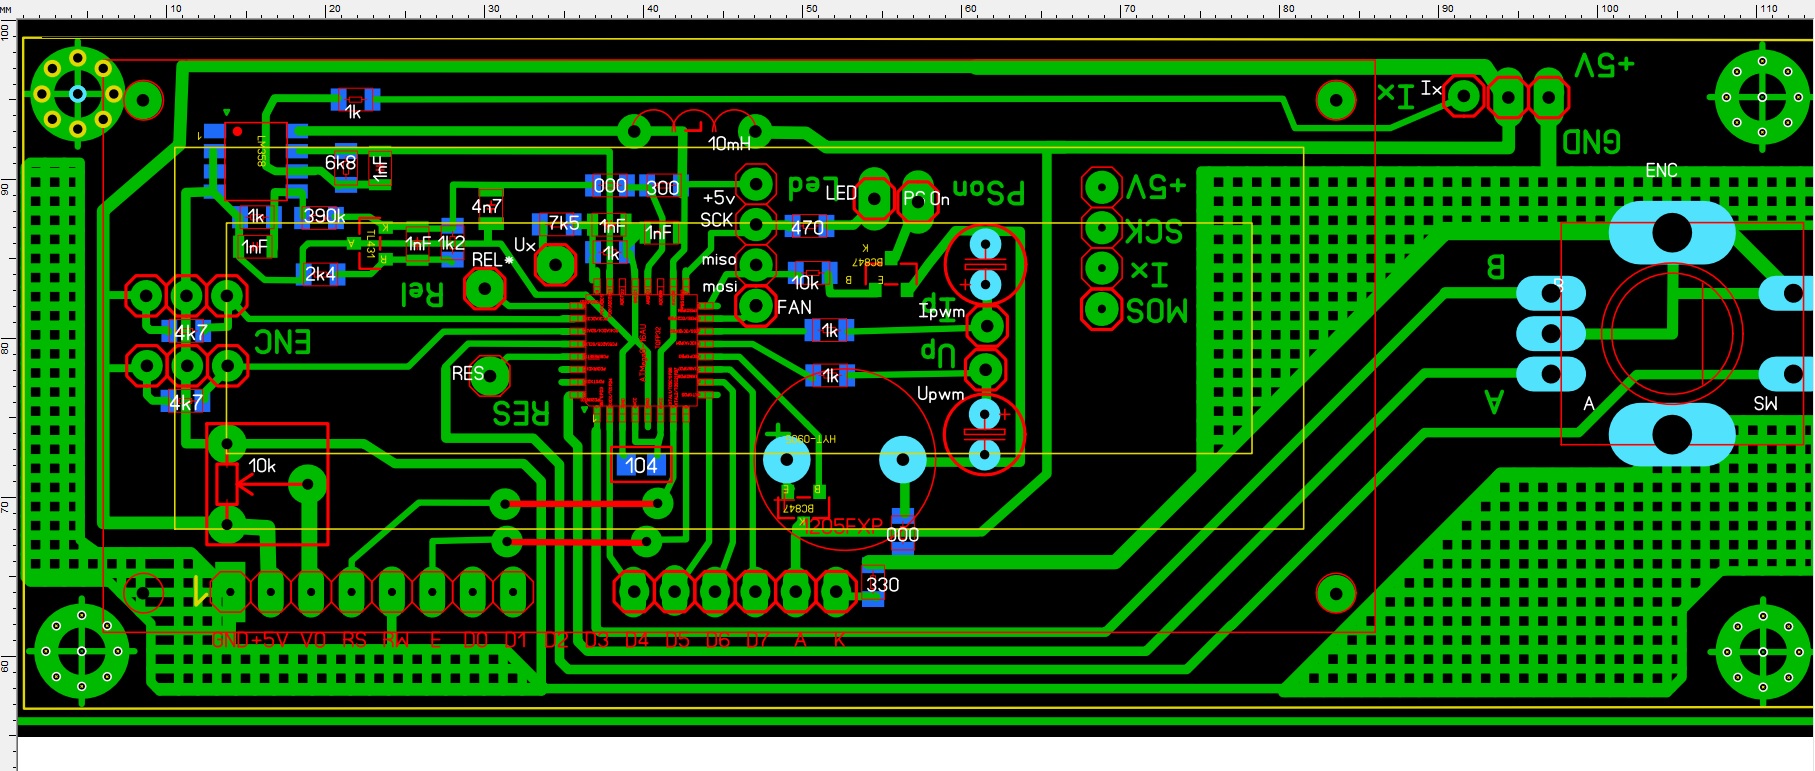
Task: Select the 10k potentiometer symbol
Action: click(228, 484)
